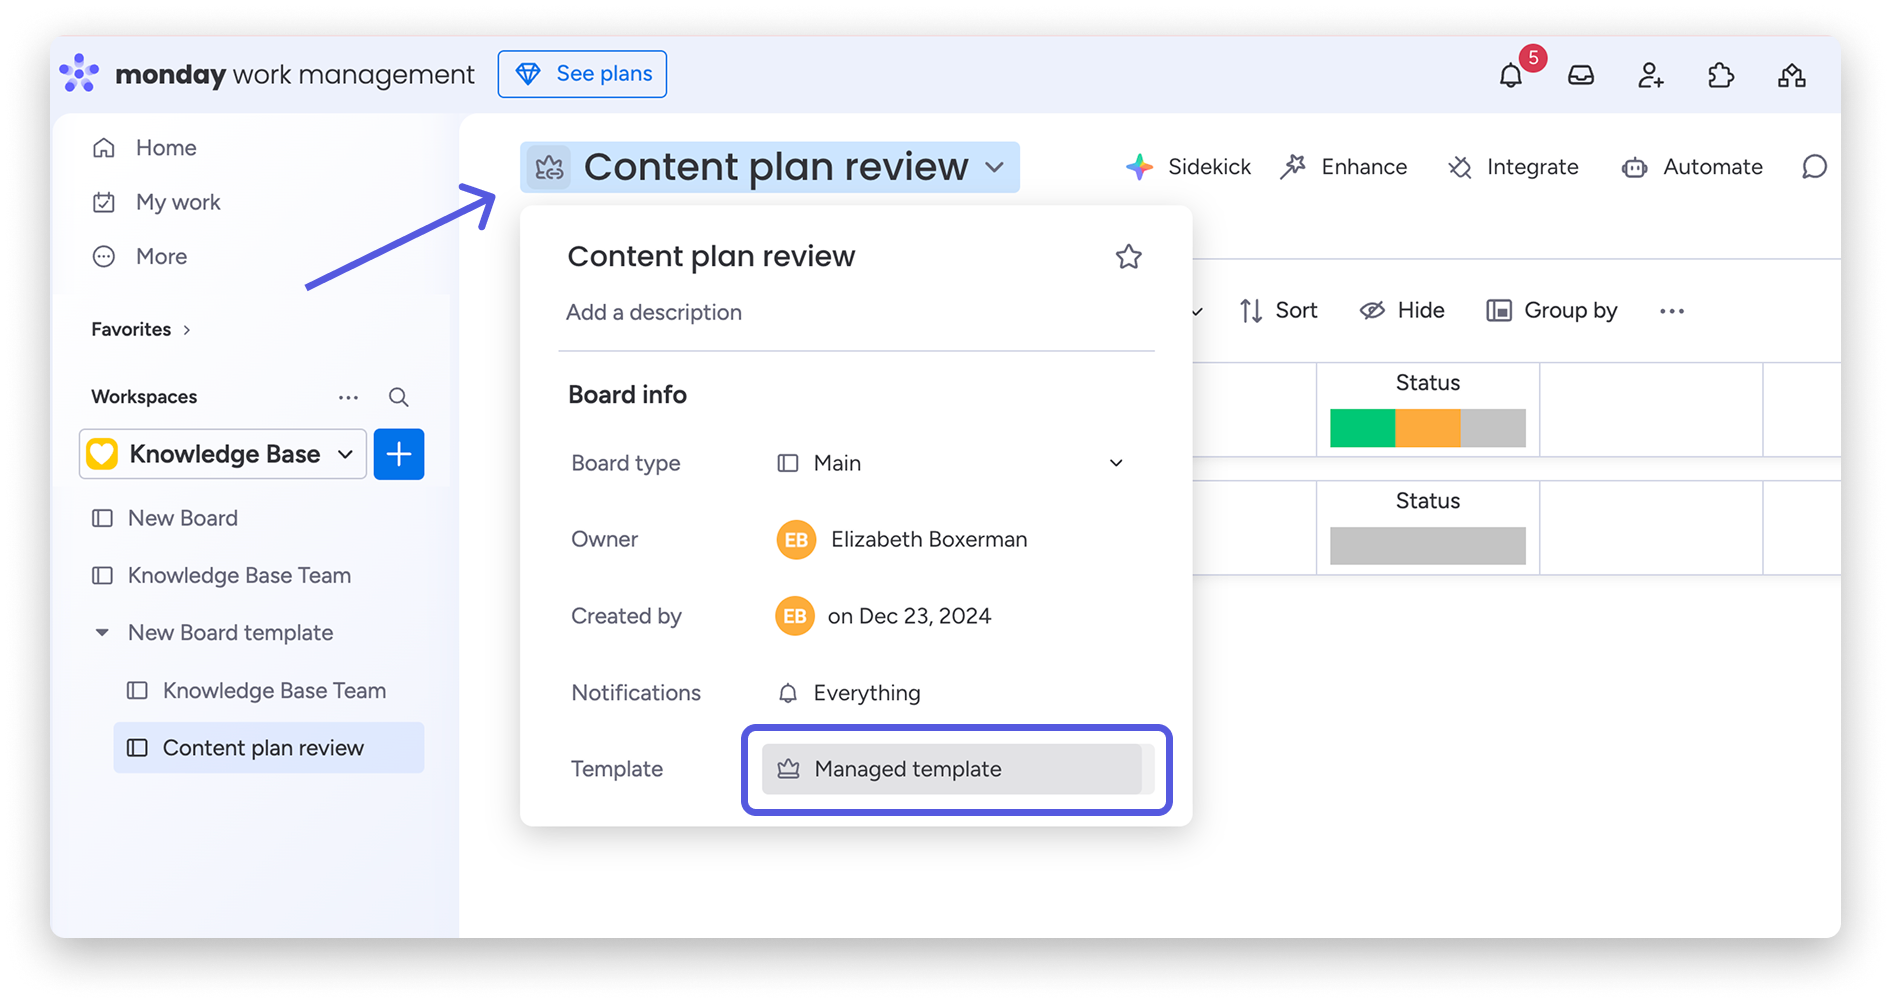Image resolution: width=1891 pixels, height=1003 pixels.
Task: Click the invite members icon
Action: coord(1651,75)
